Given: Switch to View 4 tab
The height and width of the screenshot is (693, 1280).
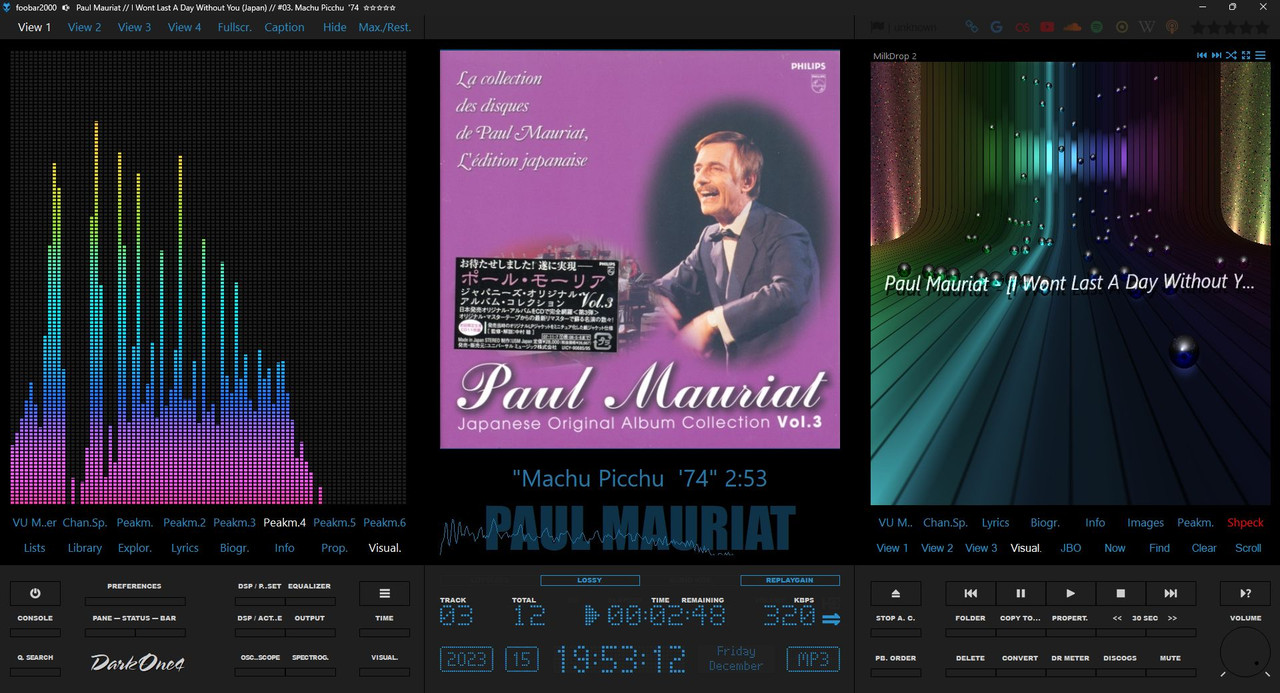Looking at the screenshot, I should click(x=184, y=27).
